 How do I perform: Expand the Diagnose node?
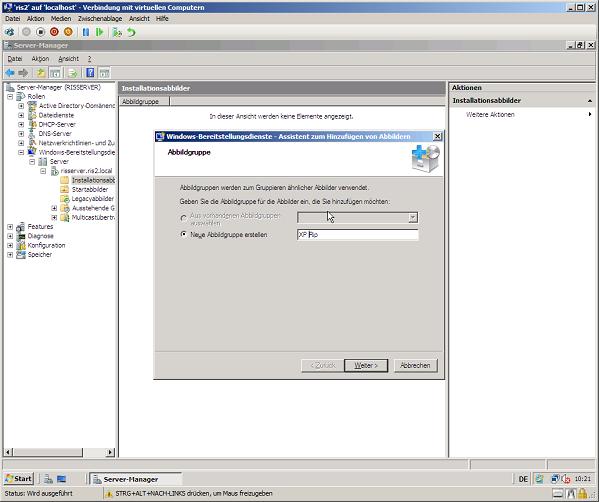coord(10,236)
